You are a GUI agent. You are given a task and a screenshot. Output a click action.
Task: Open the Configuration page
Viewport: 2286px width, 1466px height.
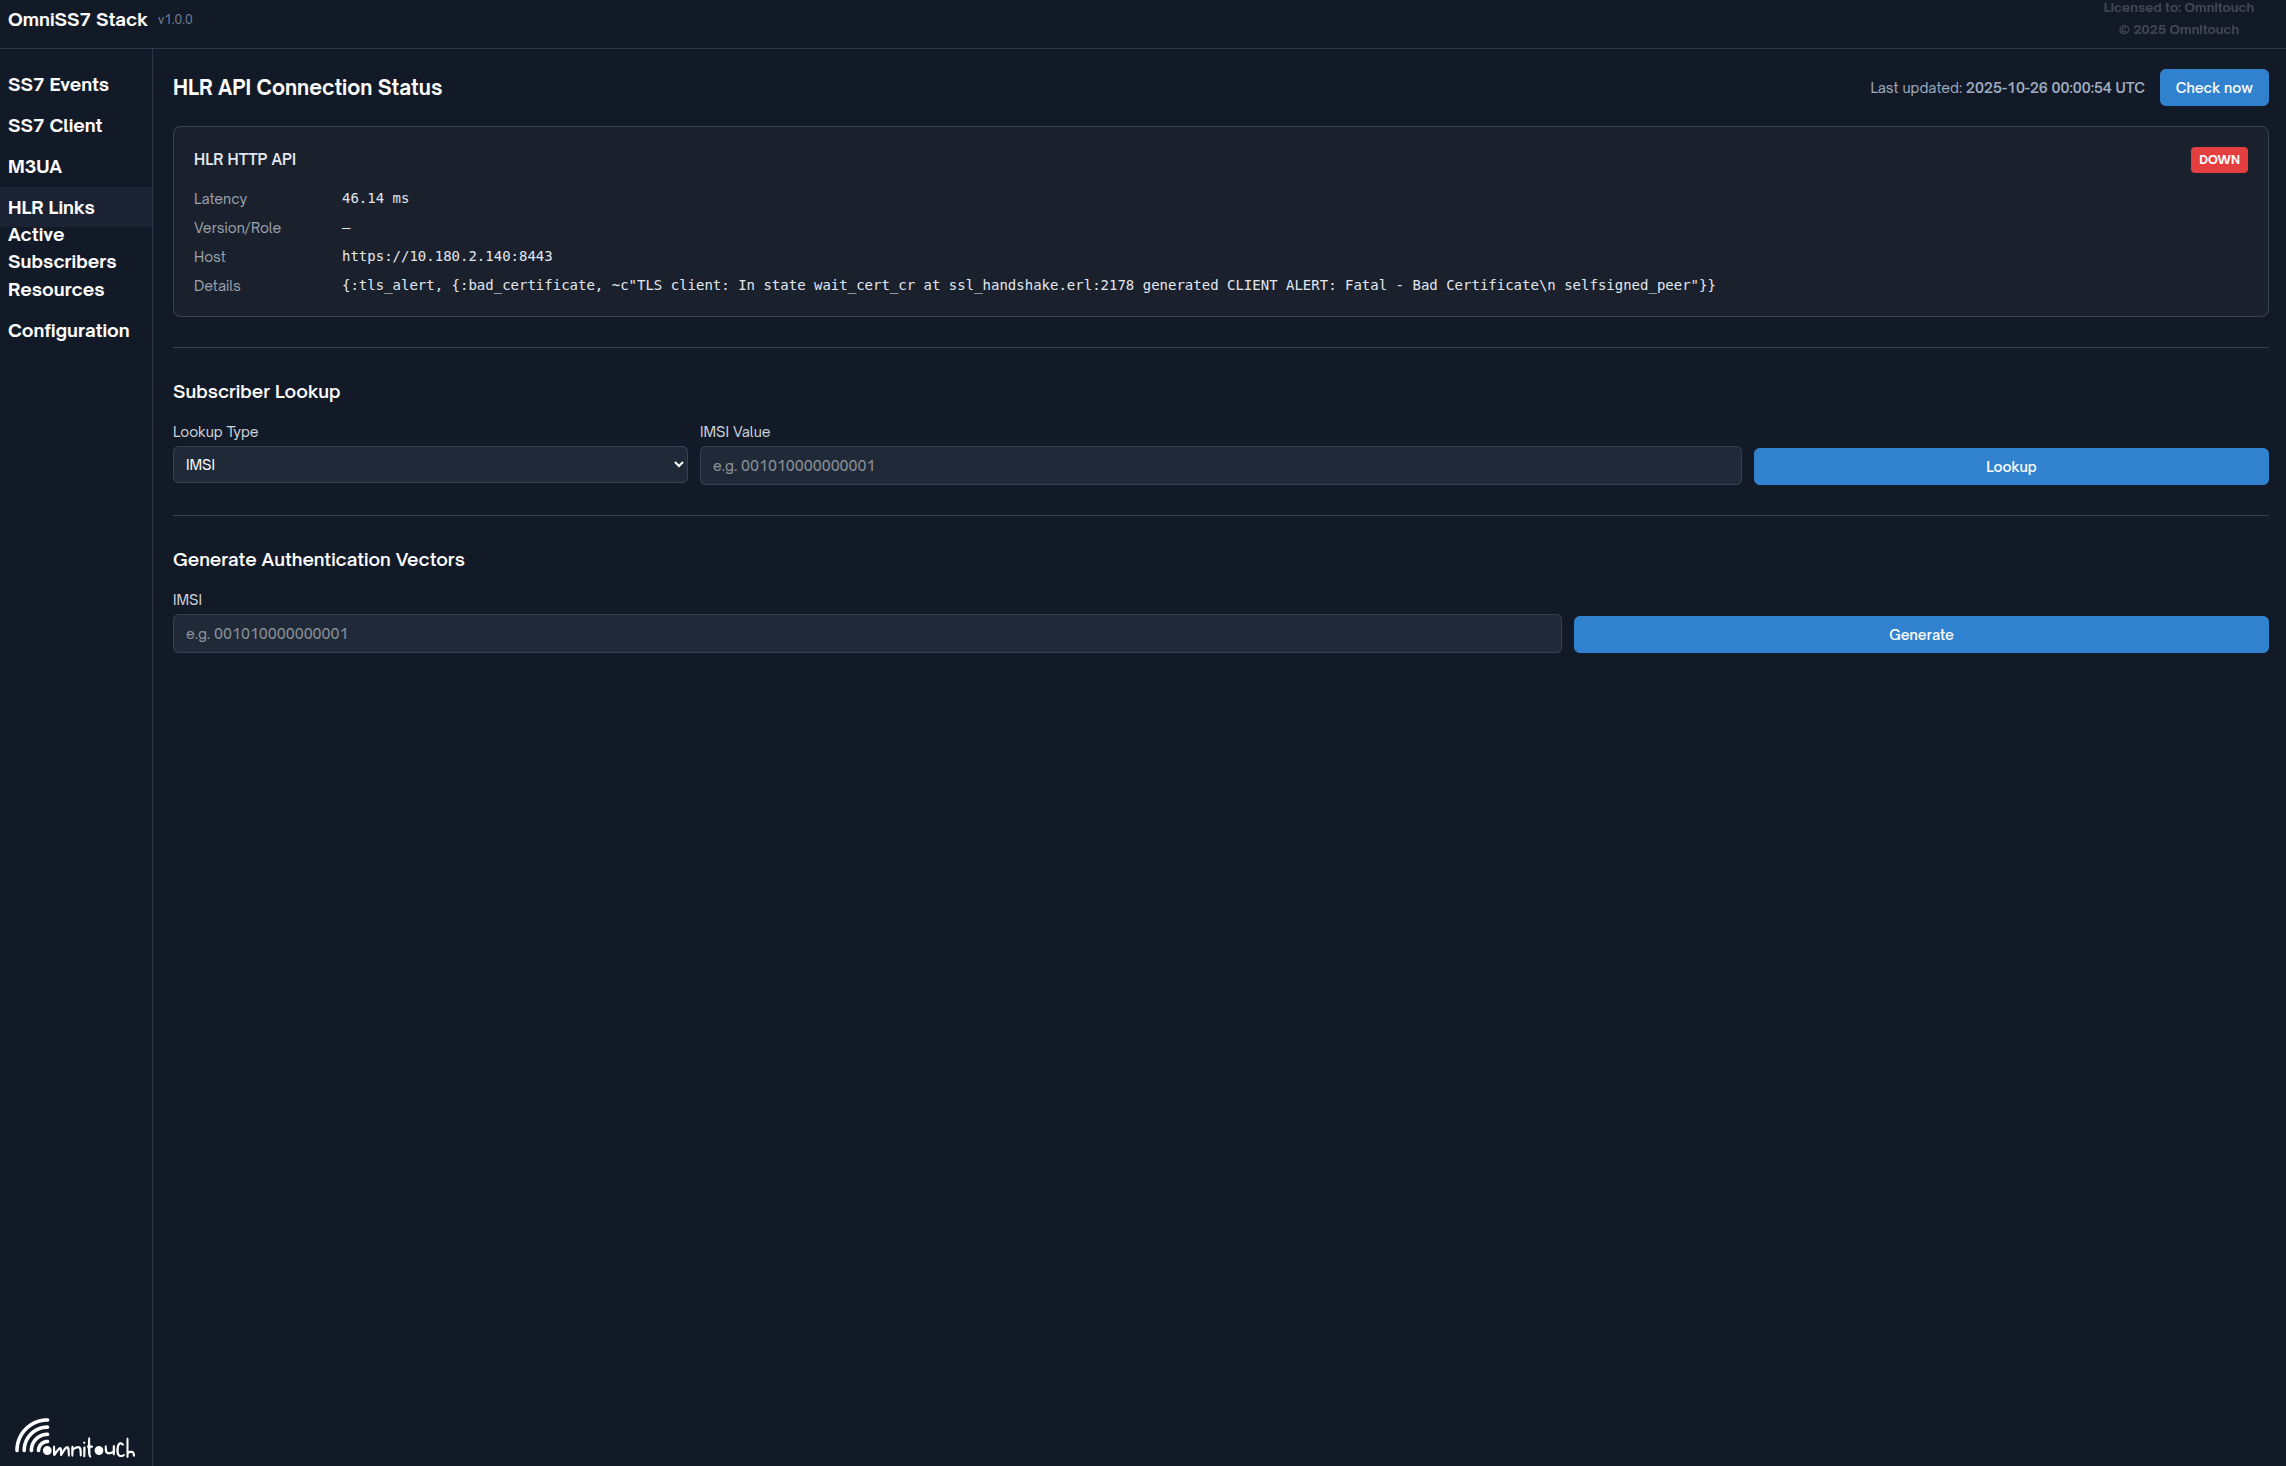[x=69, y=331]
